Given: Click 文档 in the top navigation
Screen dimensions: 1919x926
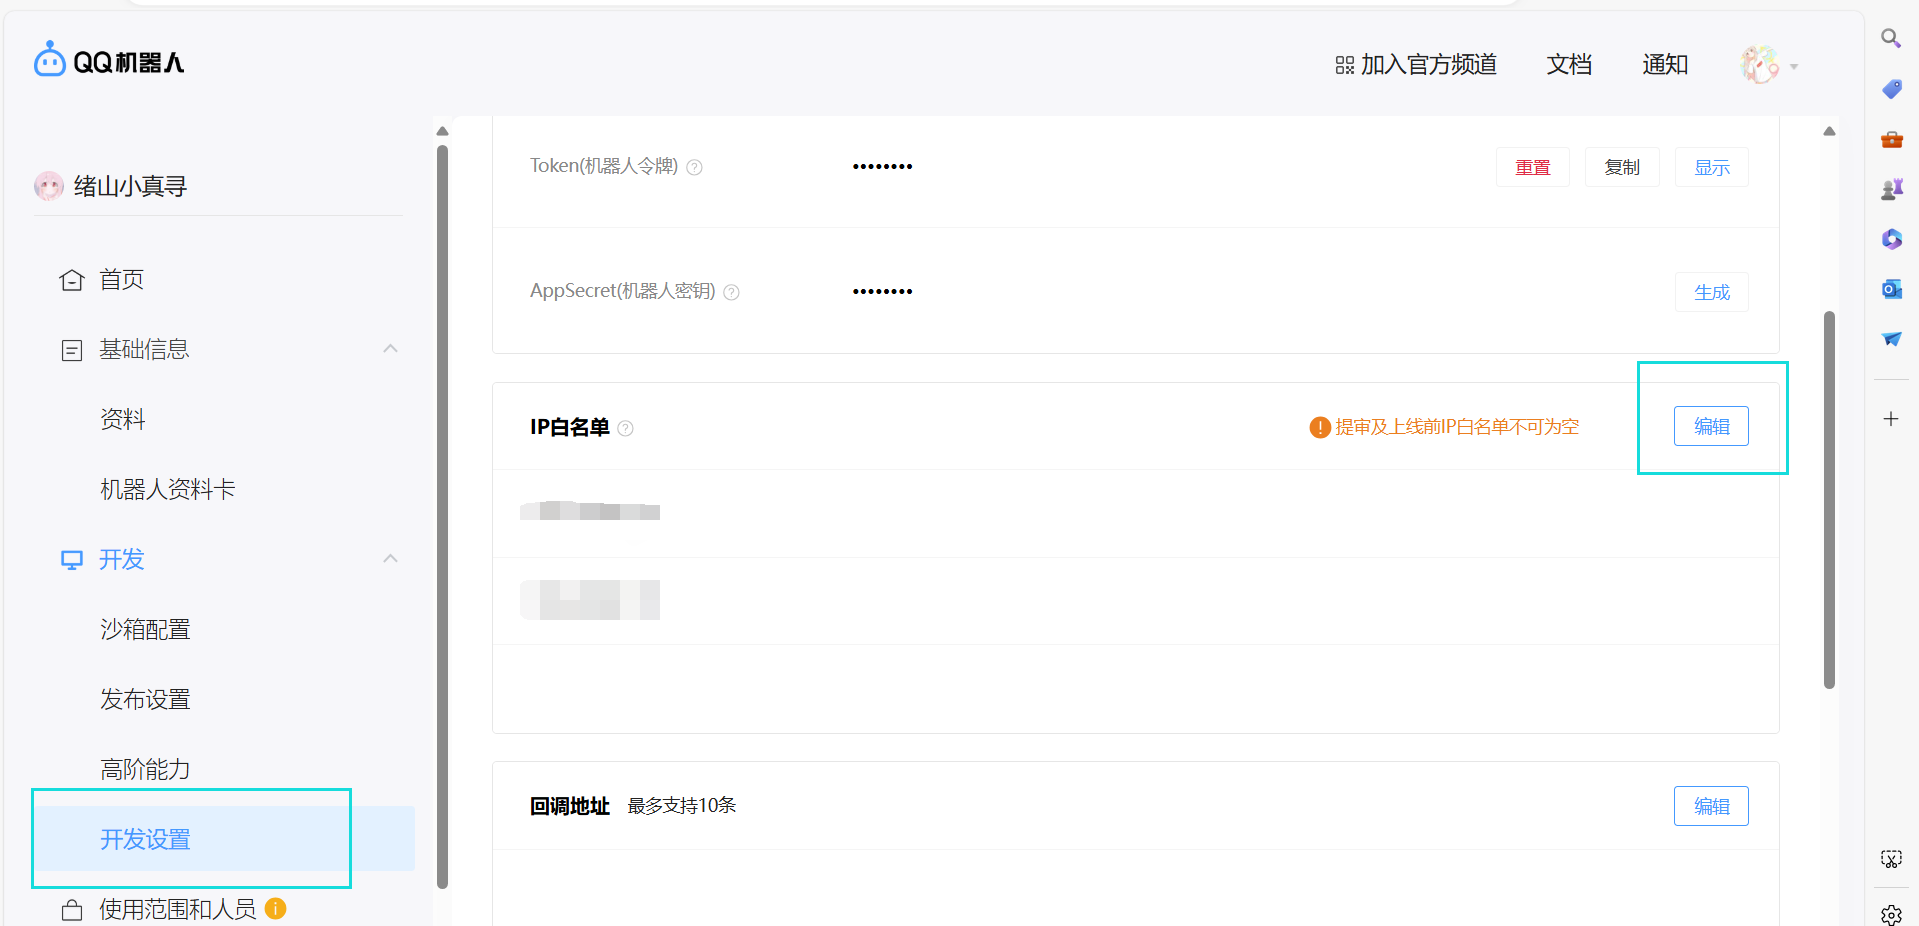Looking at the screenshot, I should [1568, 65].
